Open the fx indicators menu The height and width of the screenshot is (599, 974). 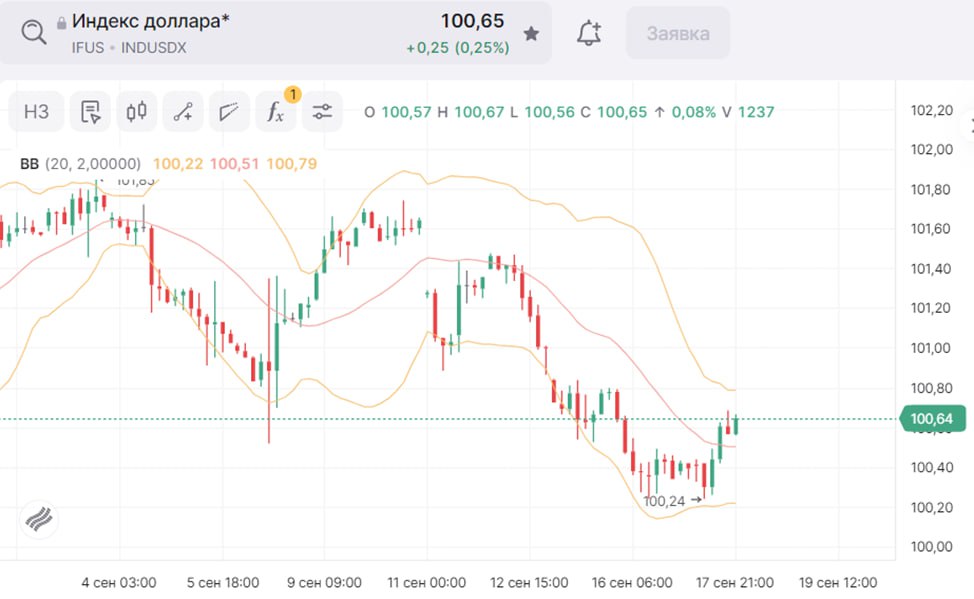pyautogui.click(x=275, y=112)
